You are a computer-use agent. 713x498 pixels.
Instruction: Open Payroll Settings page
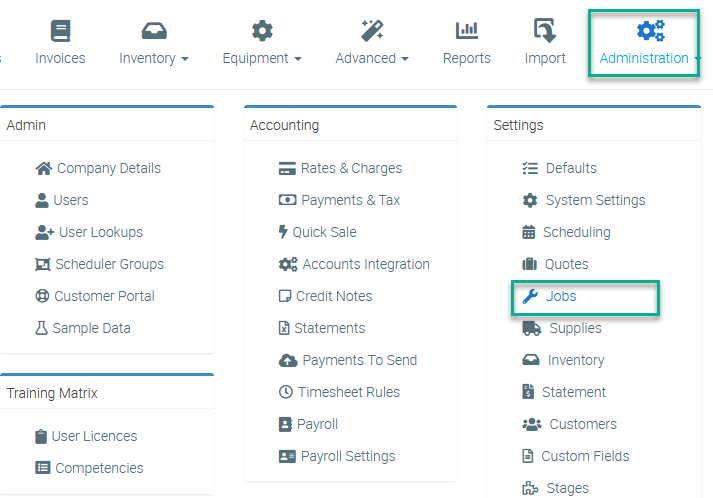tap(348, 456)
